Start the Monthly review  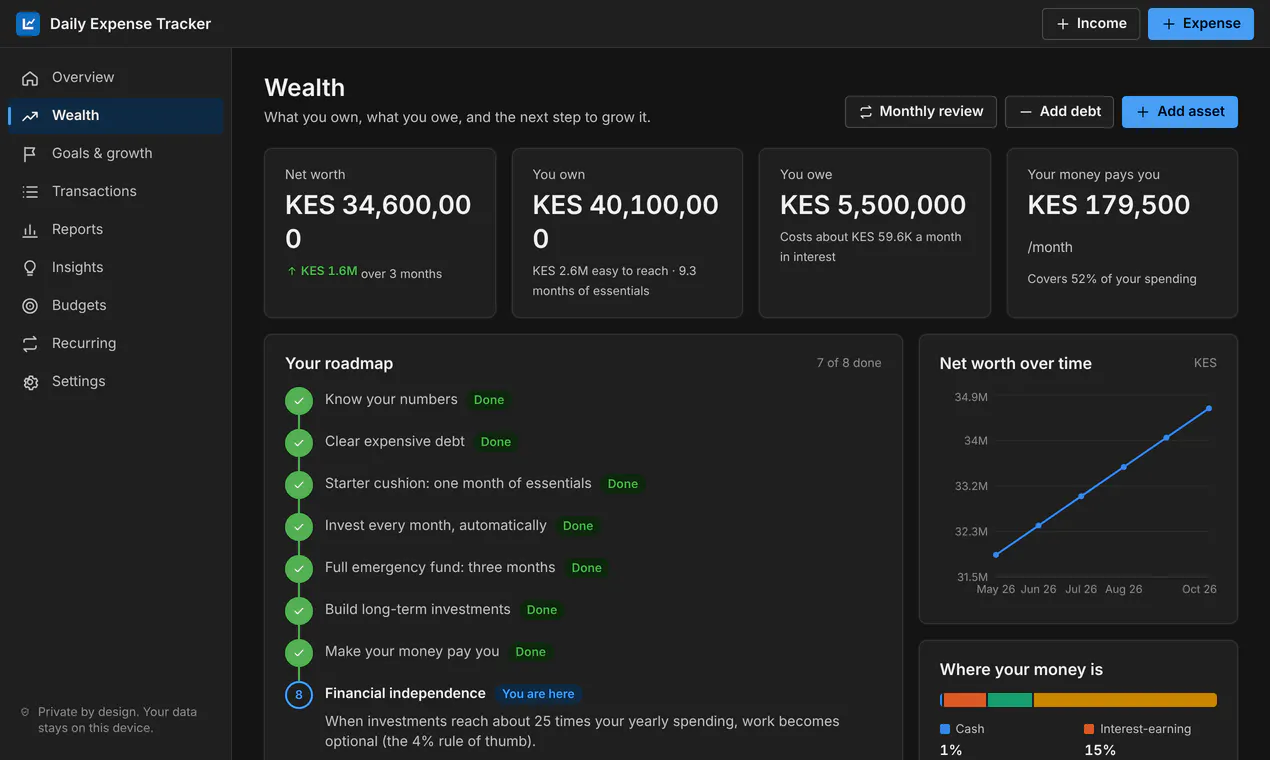[921, 112]
